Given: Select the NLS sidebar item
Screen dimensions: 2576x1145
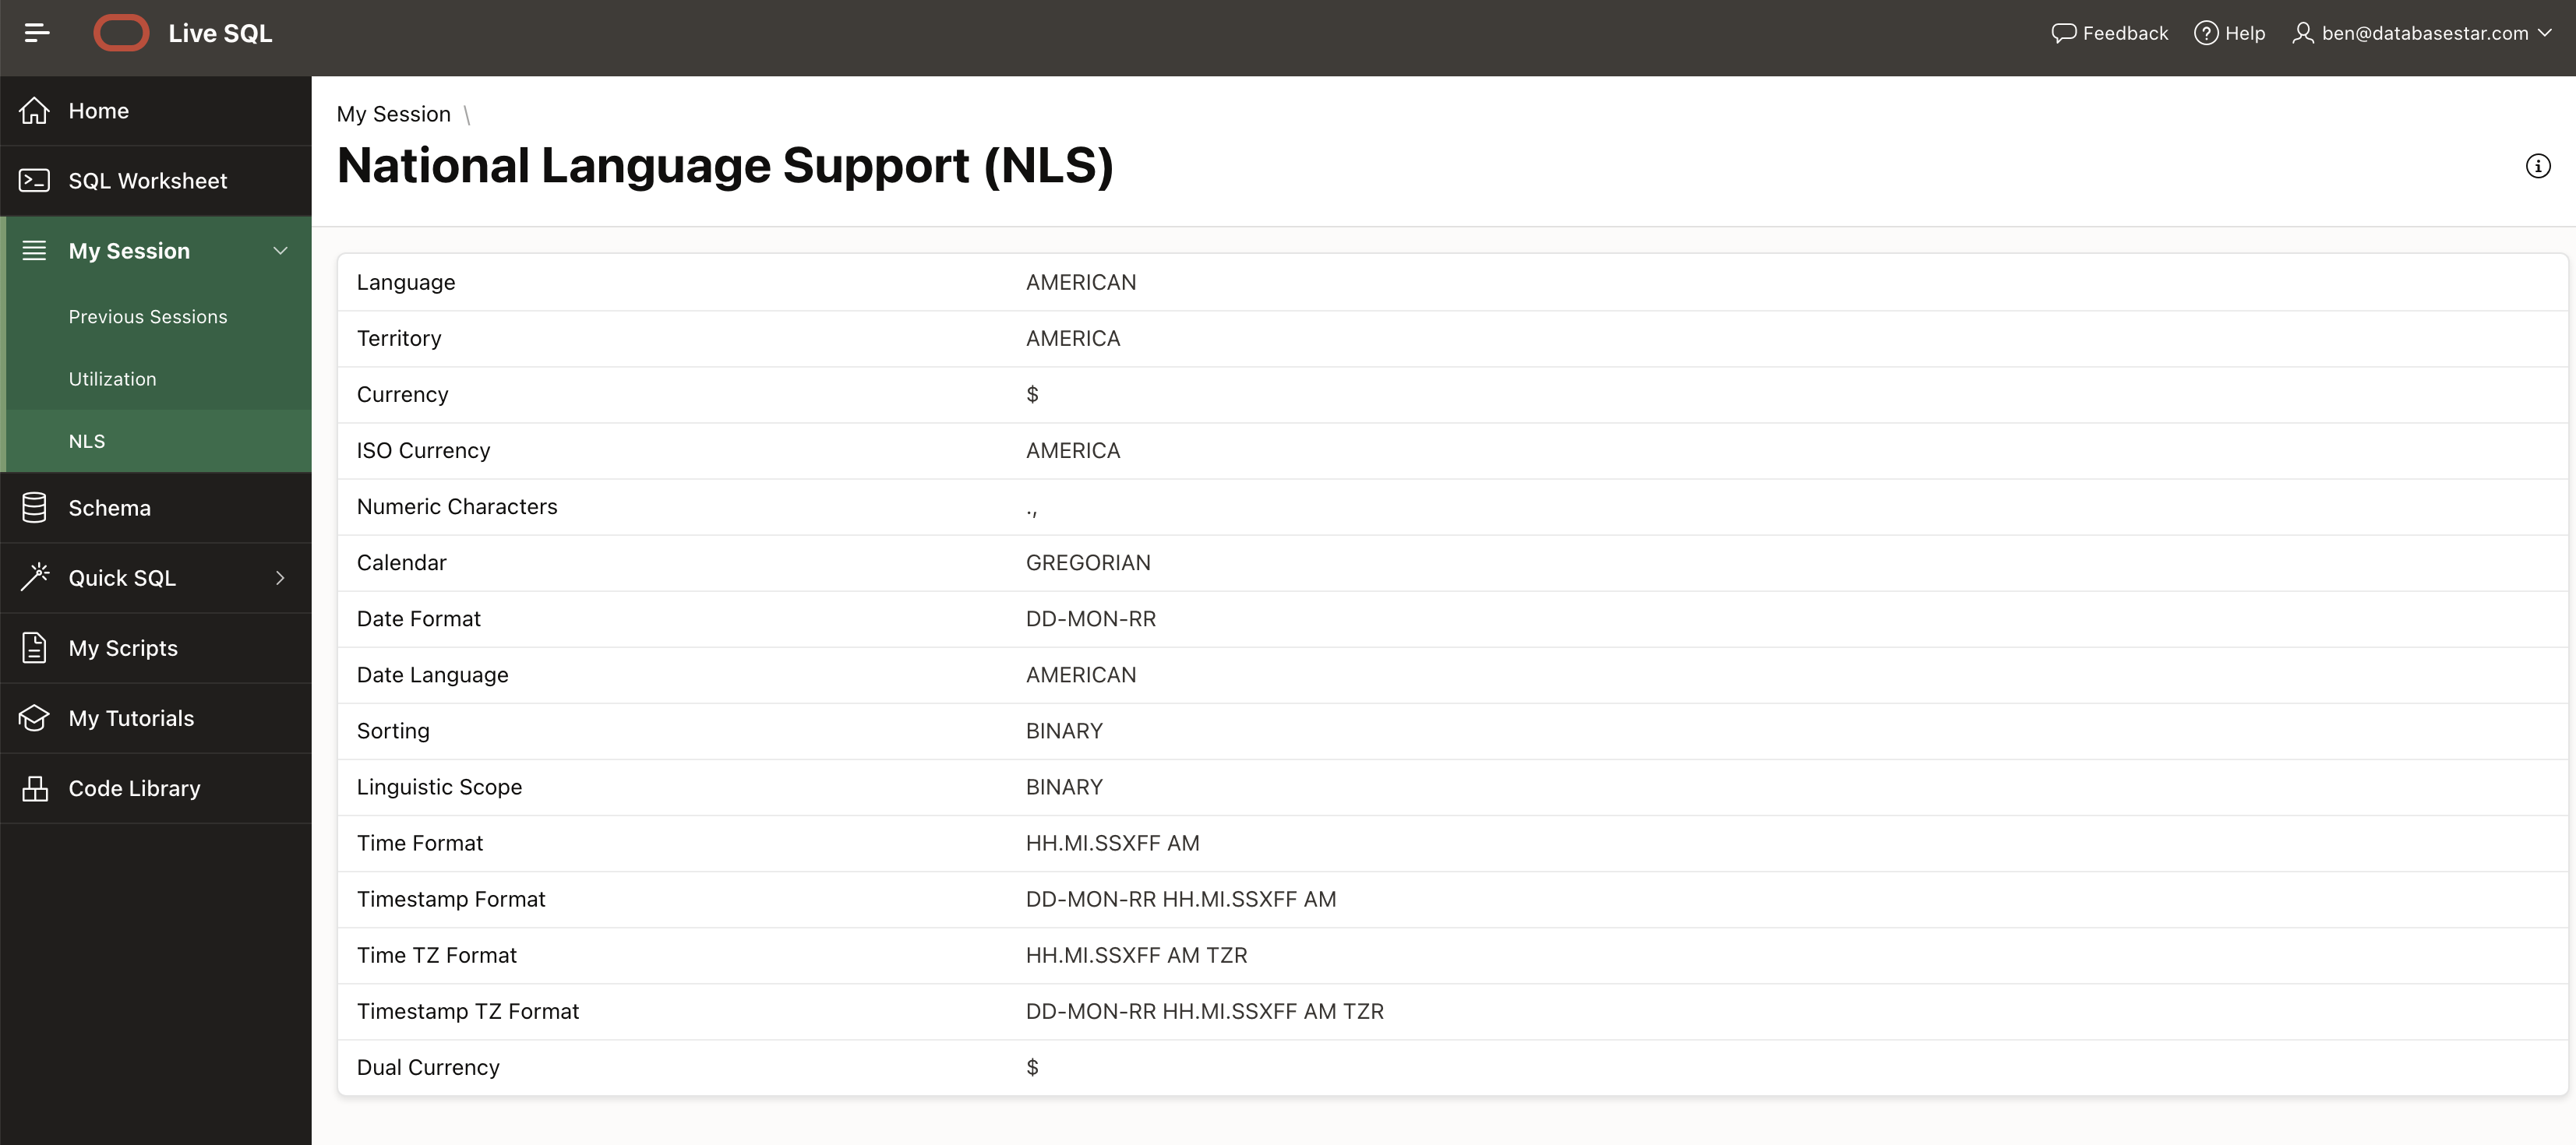Looking at the screenshot, I should [x=87, y=441].
